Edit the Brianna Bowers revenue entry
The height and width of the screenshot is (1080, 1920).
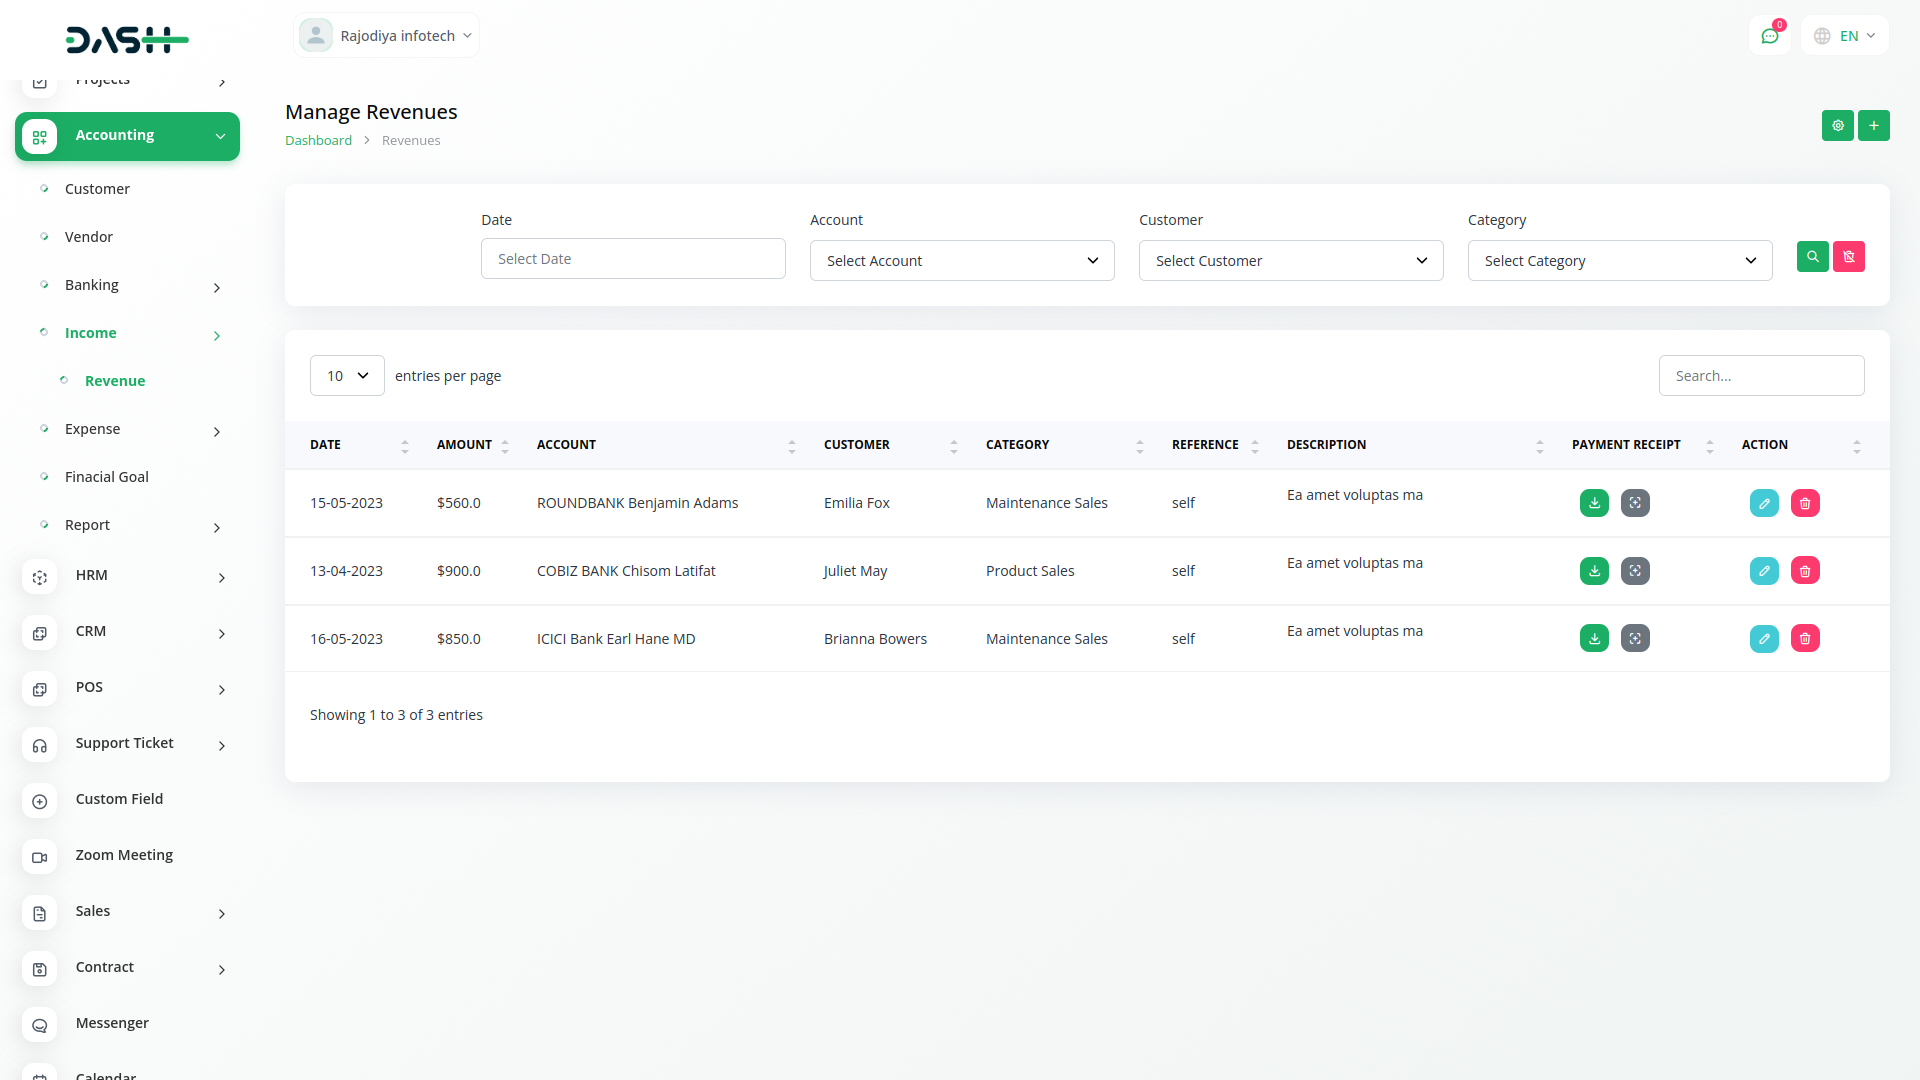pyautogui.click(x=1764, y=639)
